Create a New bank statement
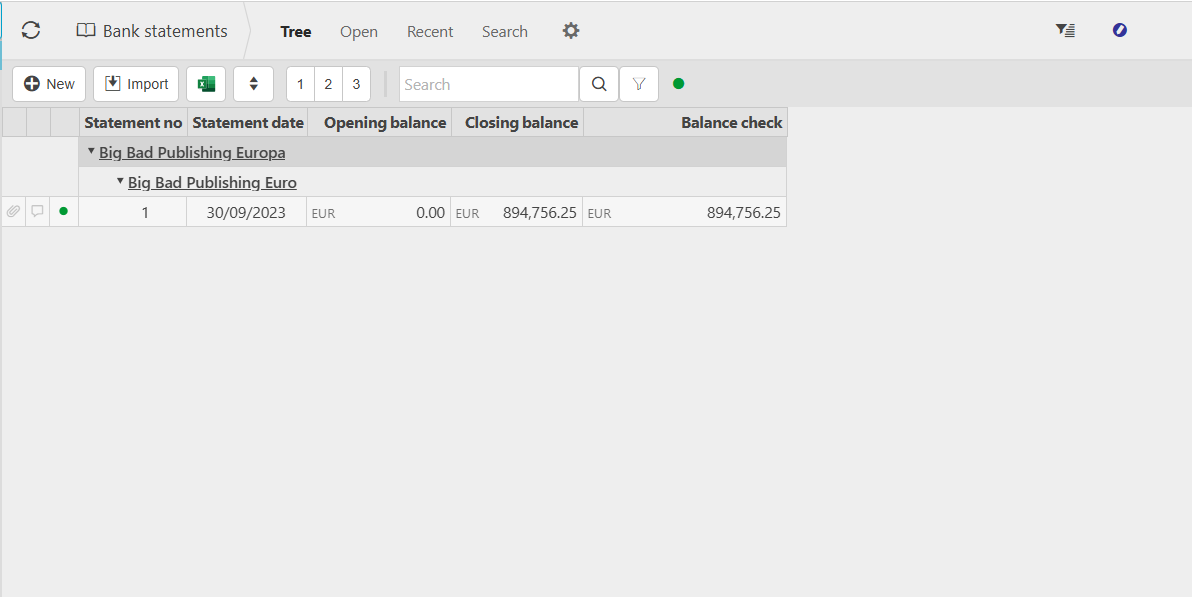The height and width of the screenshot is (597, 1192). coord(49,84)
